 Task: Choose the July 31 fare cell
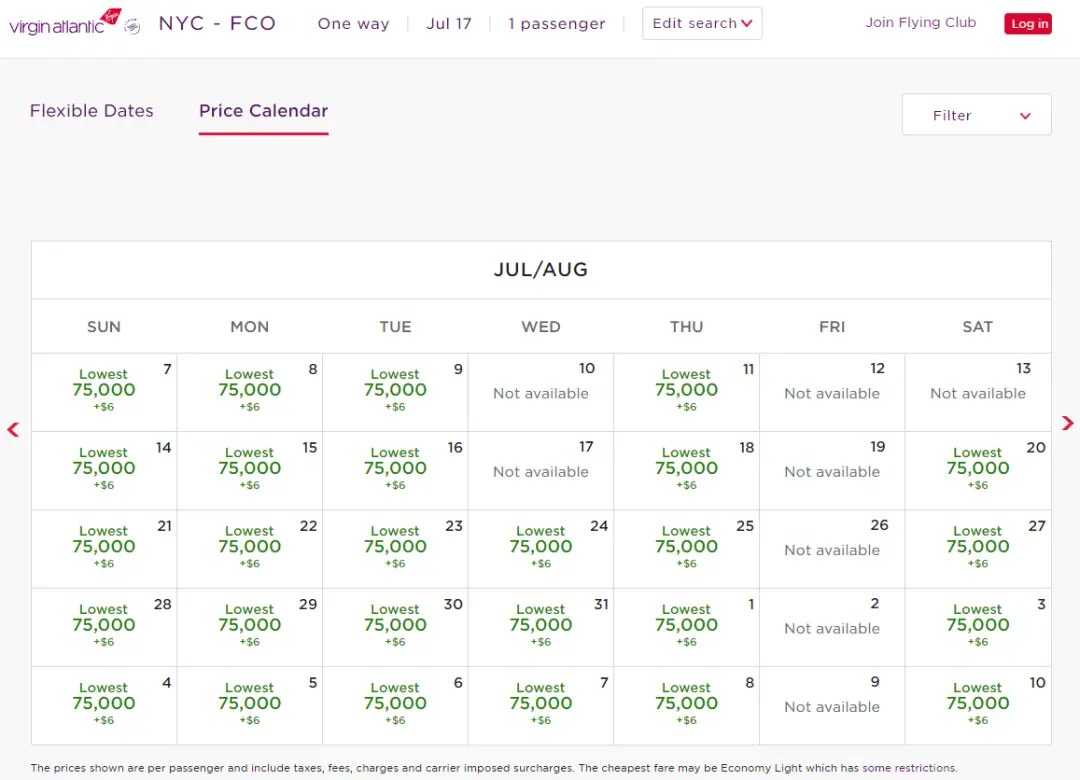point(540,626)
